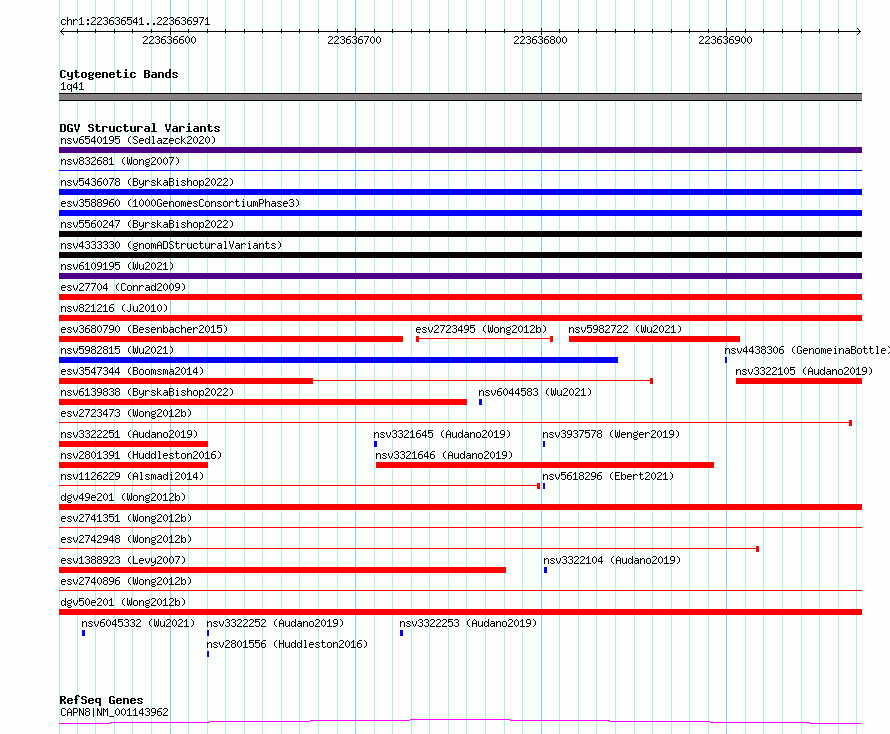The width and height of the screenshot is (890, 734).
Task: Open esv2723495 (Wong2012b) variant label
Action: [x=481, y=329]
